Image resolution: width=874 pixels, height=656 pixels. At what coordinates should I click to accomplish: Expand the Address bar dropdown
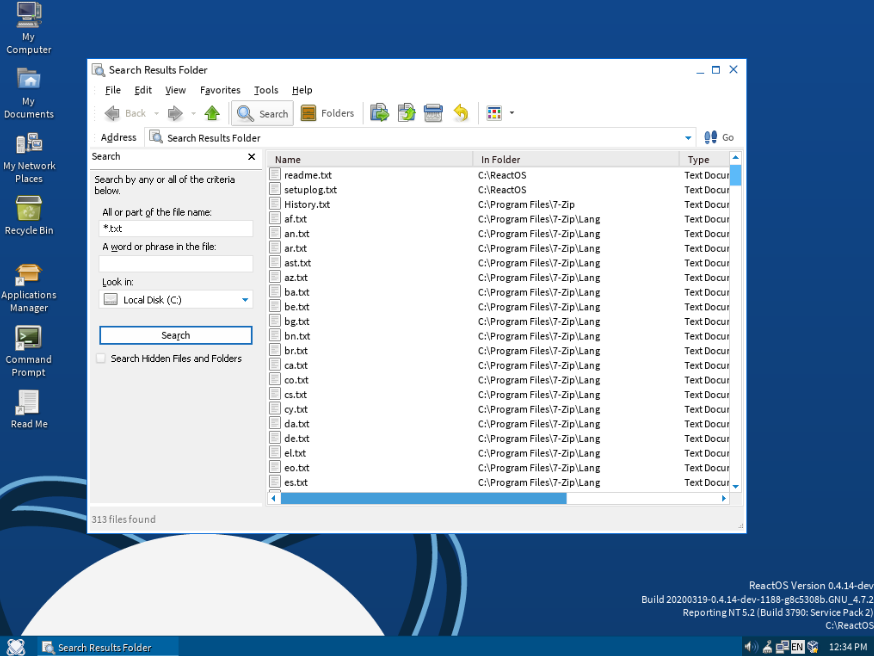[x=689, y=138]
